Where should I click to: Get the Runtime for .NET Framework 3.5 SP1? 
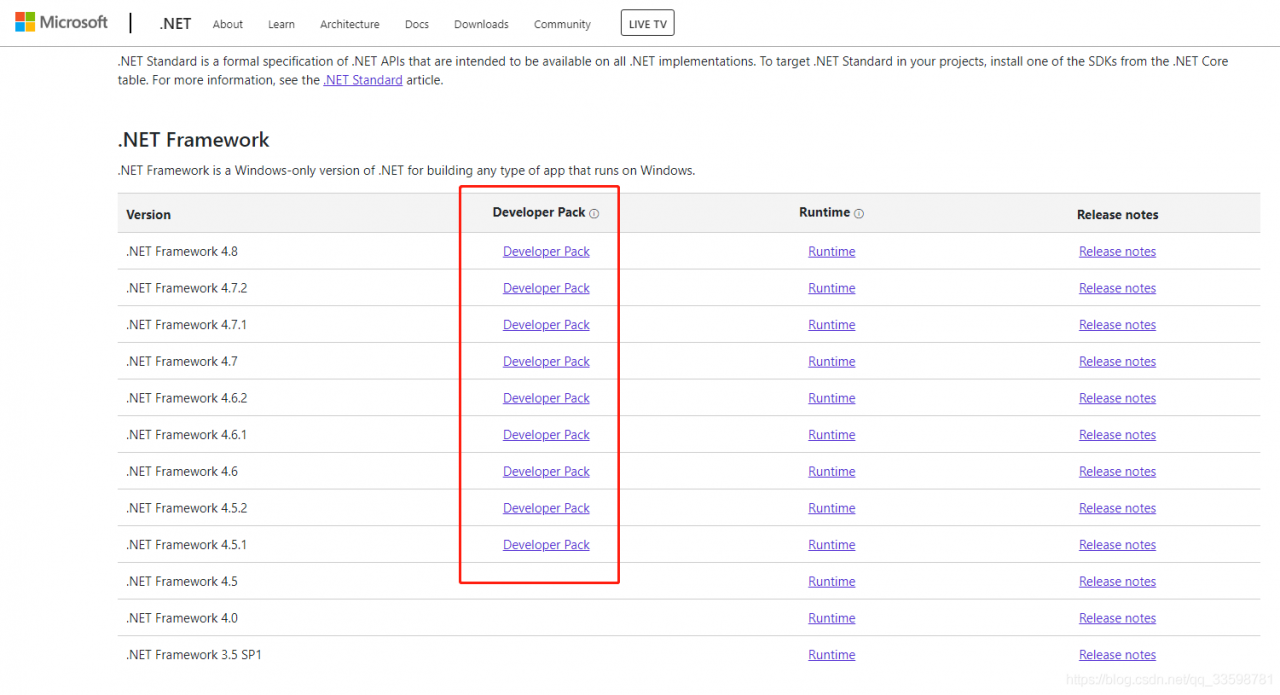point(832,655)
